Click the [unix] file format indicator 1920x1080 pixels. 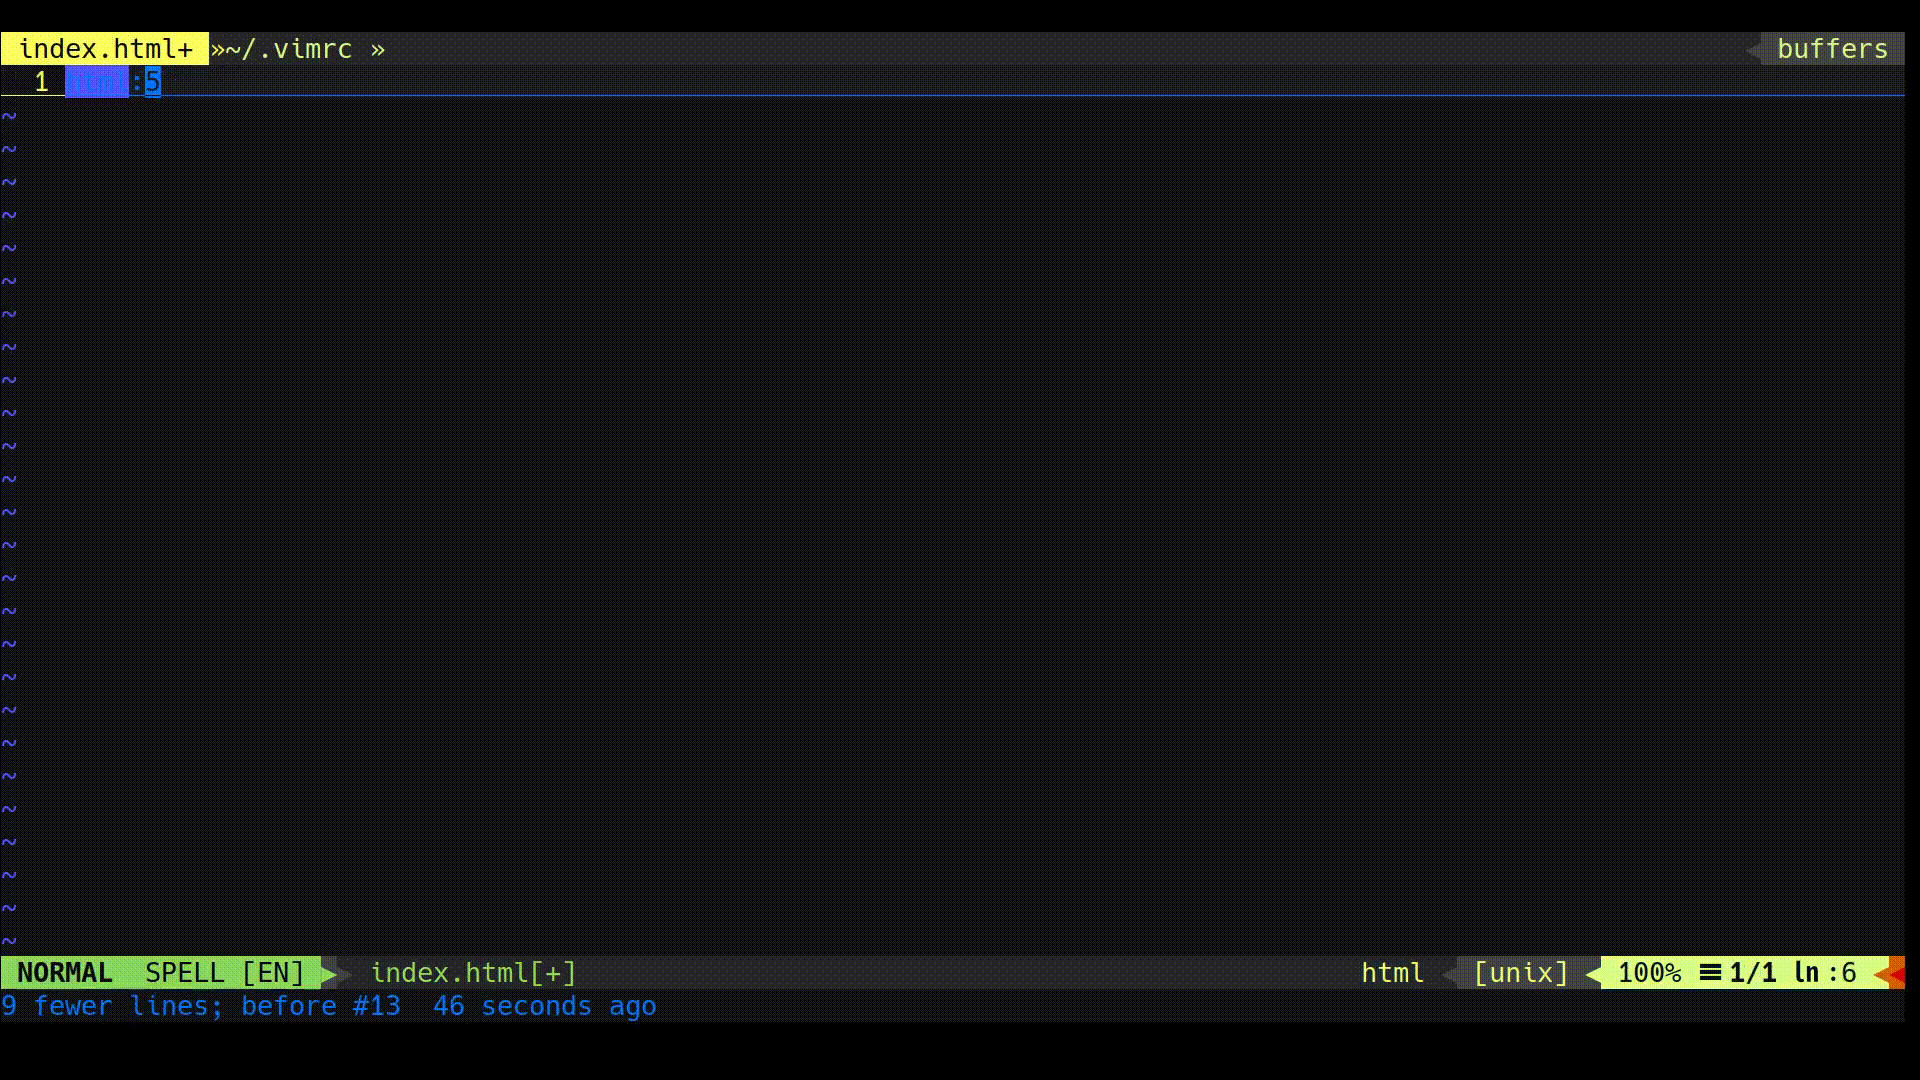(1521, 972)
